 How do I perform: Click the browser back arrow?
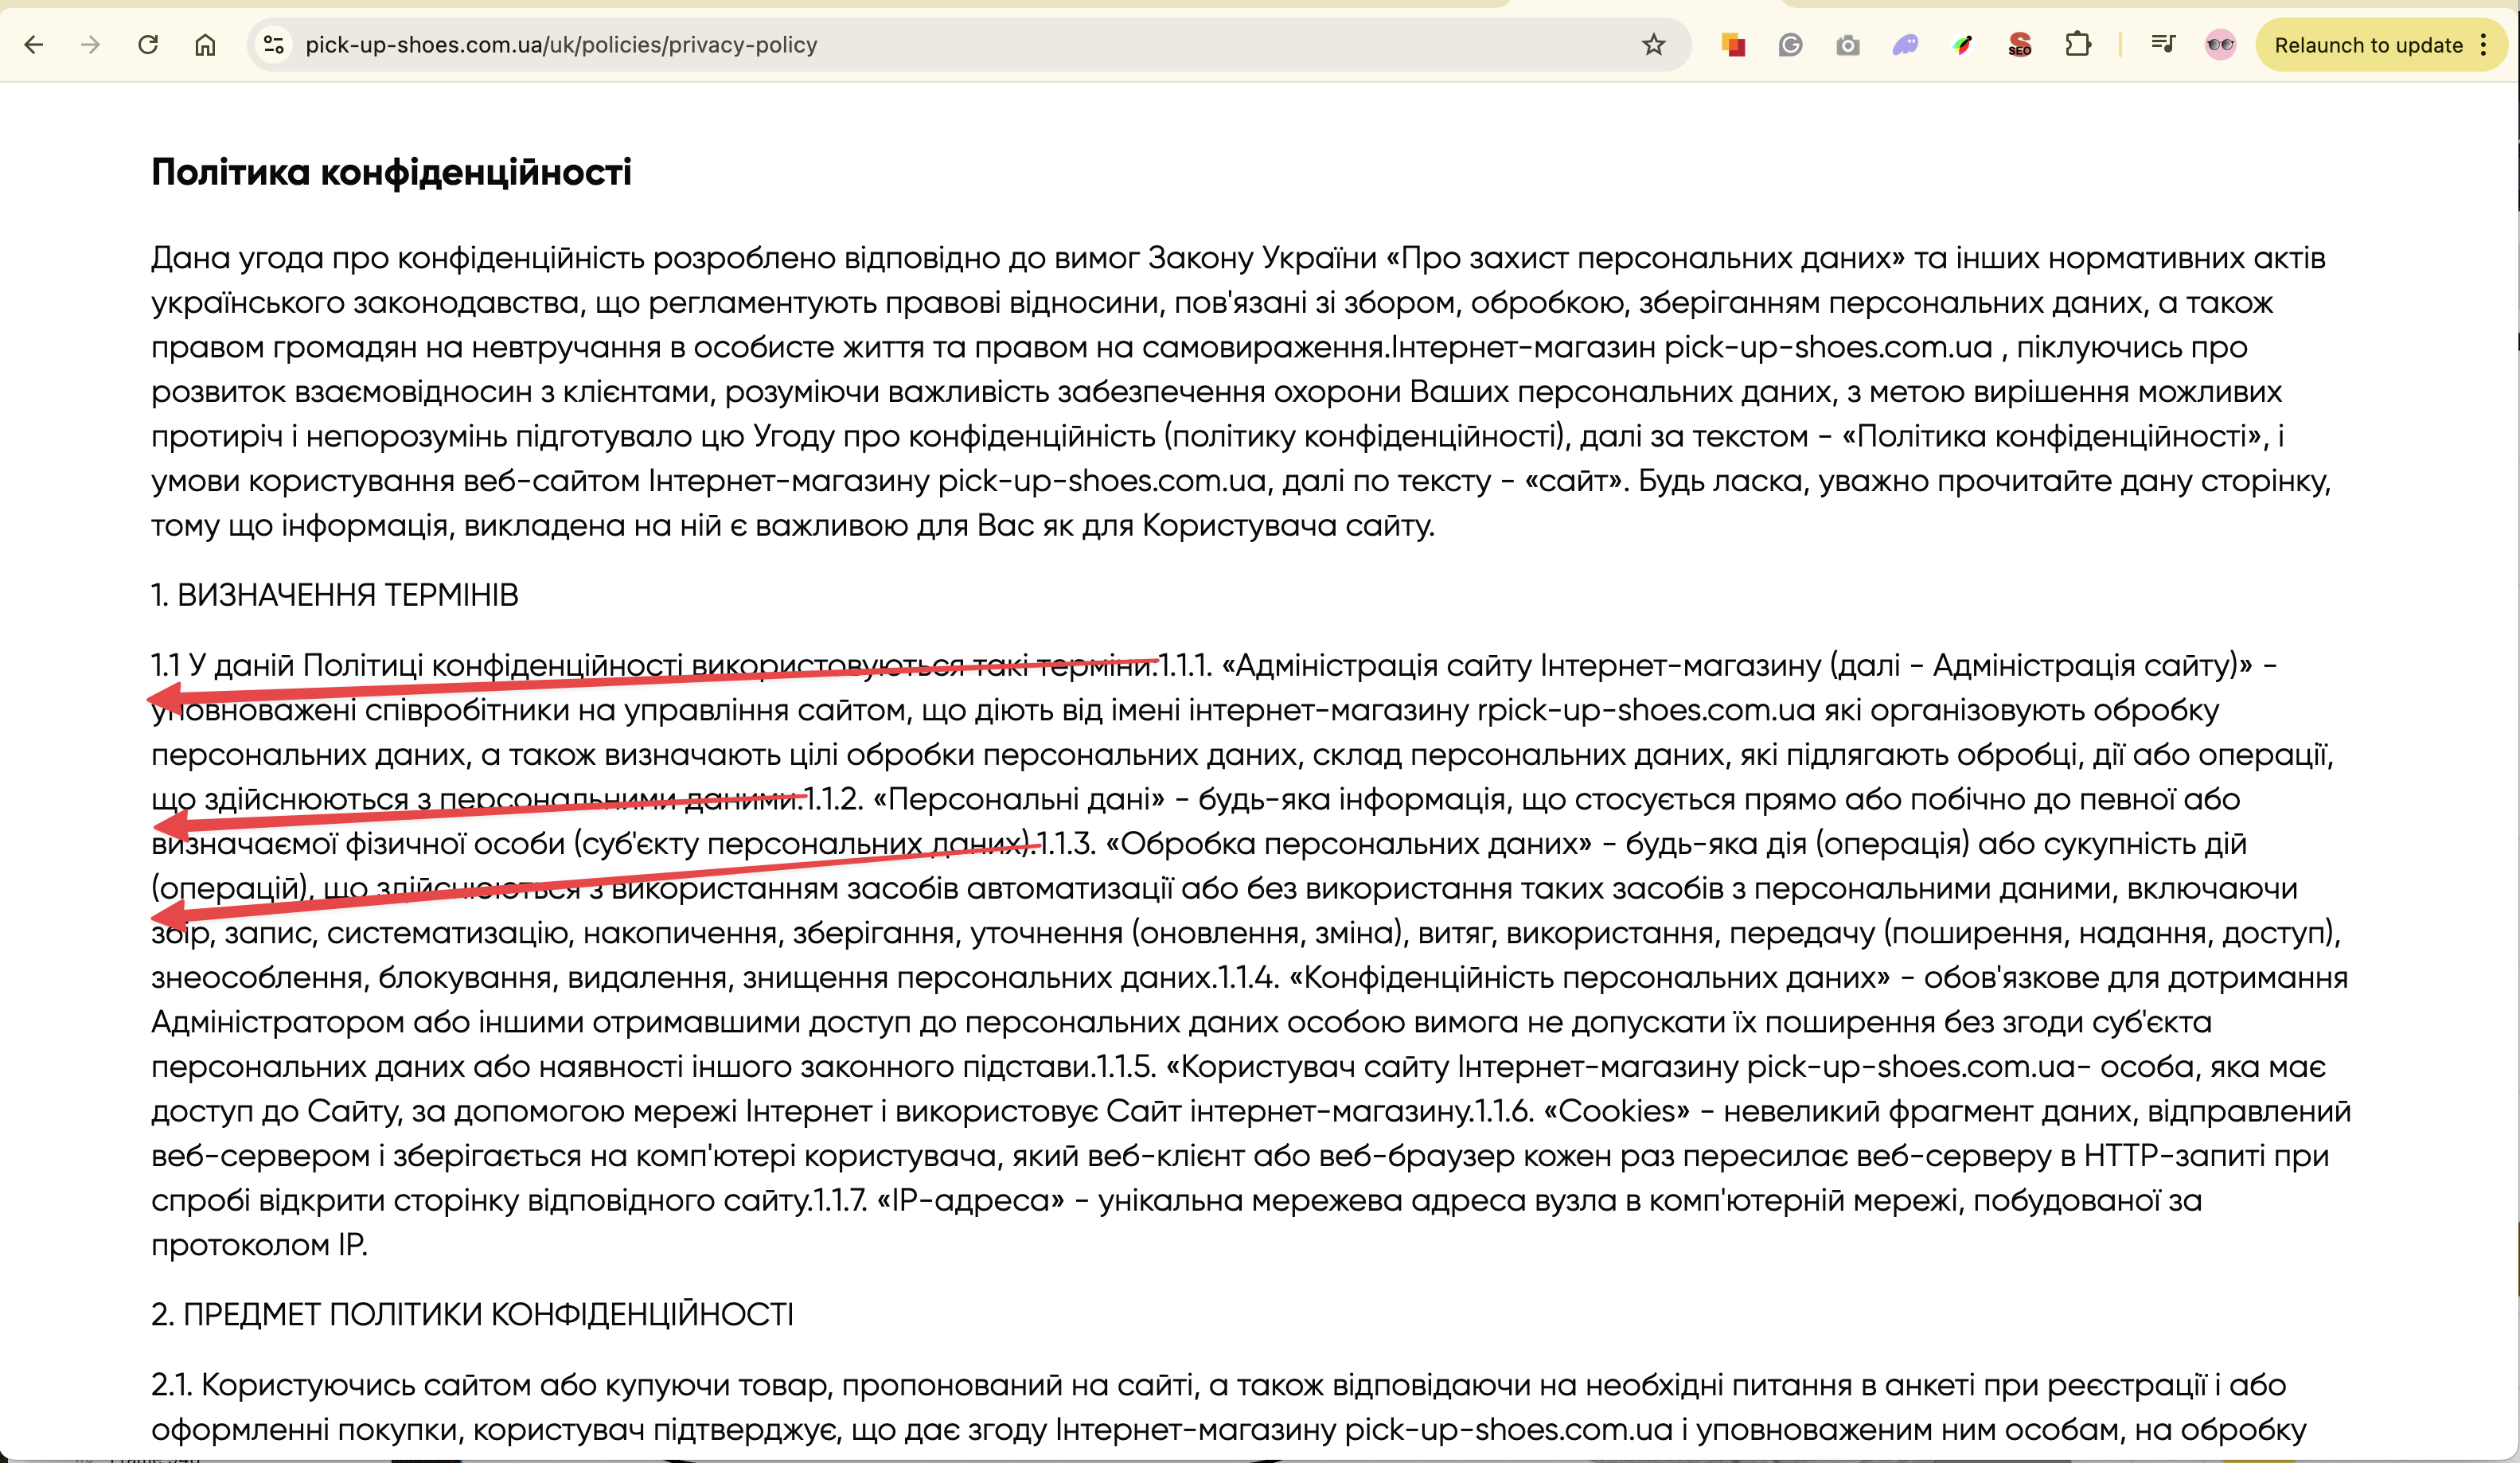tap(34, 45)
